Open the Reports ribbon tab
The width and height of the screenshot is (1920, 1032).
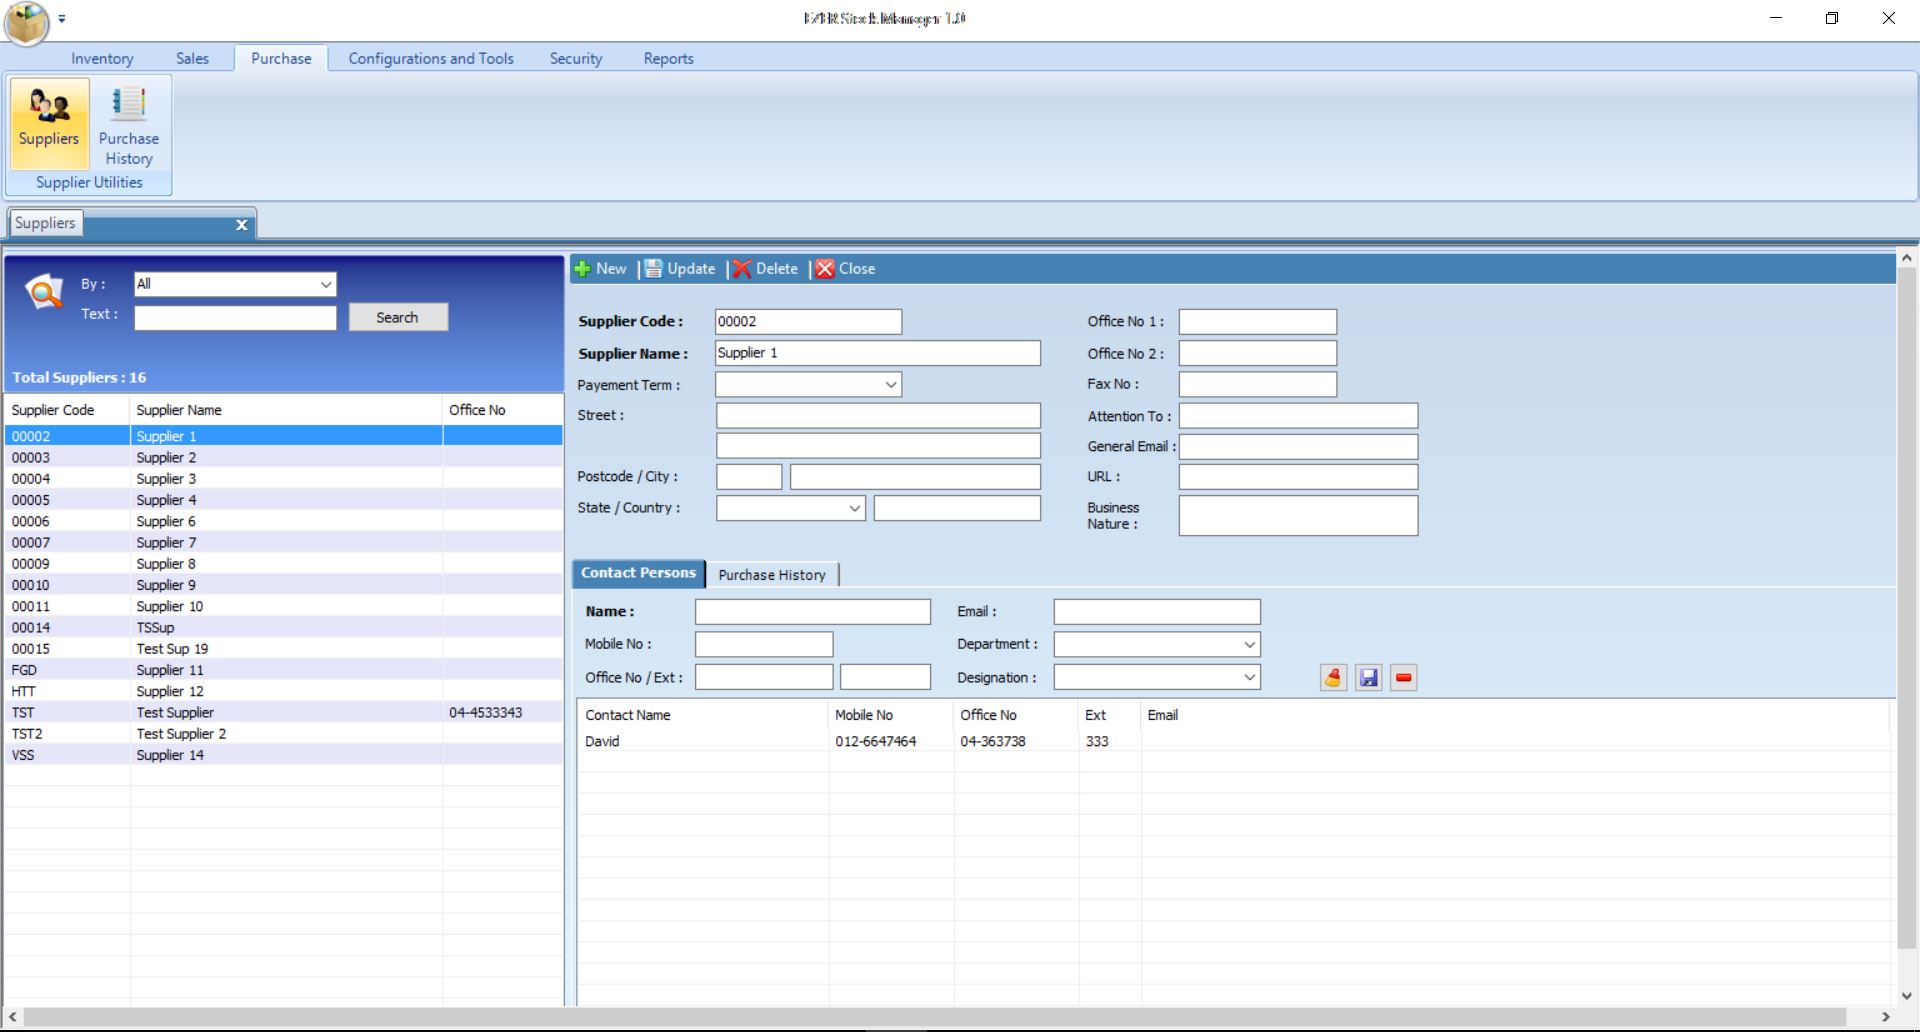click(x=669, y=59)
